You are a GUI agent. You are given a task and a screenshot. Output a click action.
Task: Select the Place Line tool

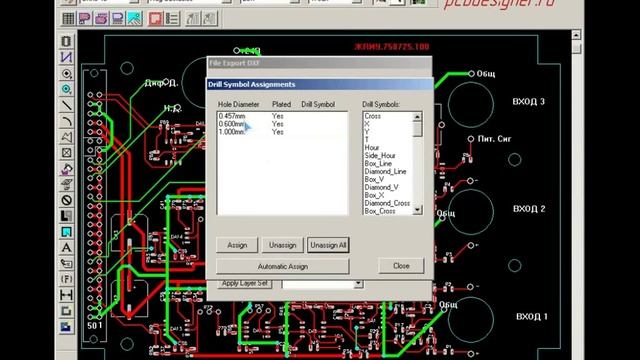point(67,105)
